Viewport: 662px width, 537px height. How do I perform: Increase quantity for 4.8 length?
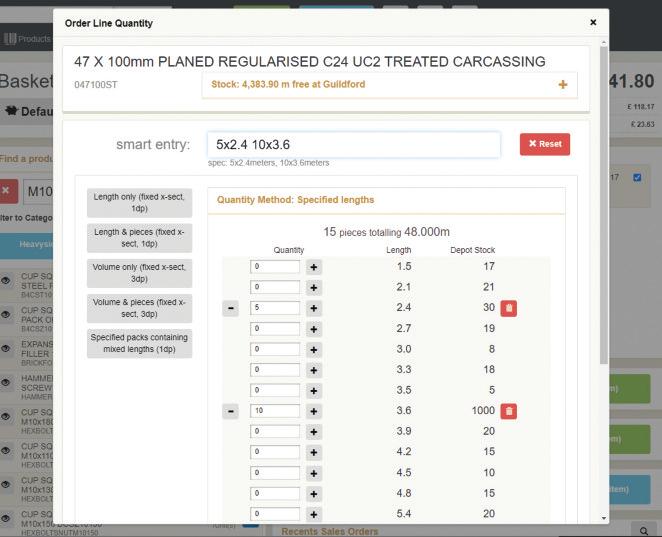(314, 494)
